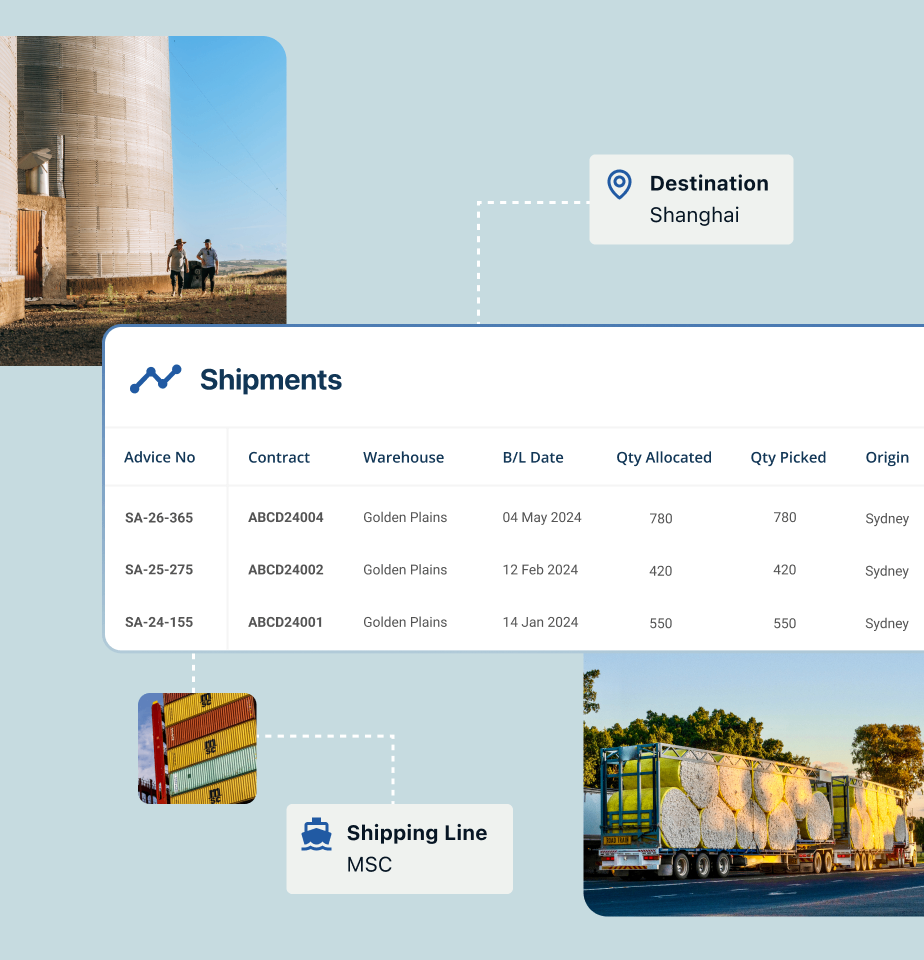Click the Destination label

(x=709, y=183)
